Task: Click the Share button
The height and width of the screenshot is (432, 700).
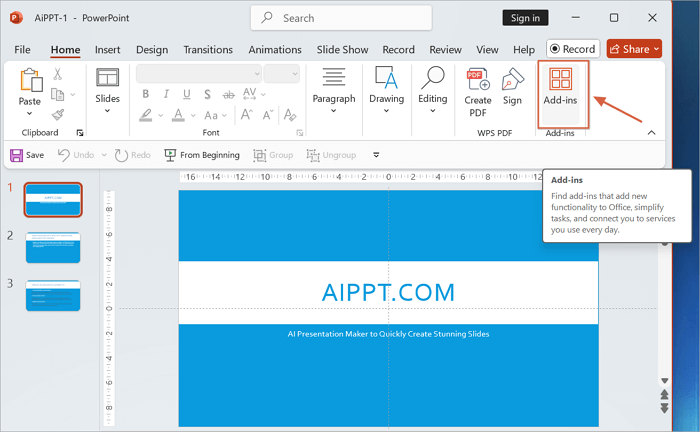Action: tap(634, 49)
